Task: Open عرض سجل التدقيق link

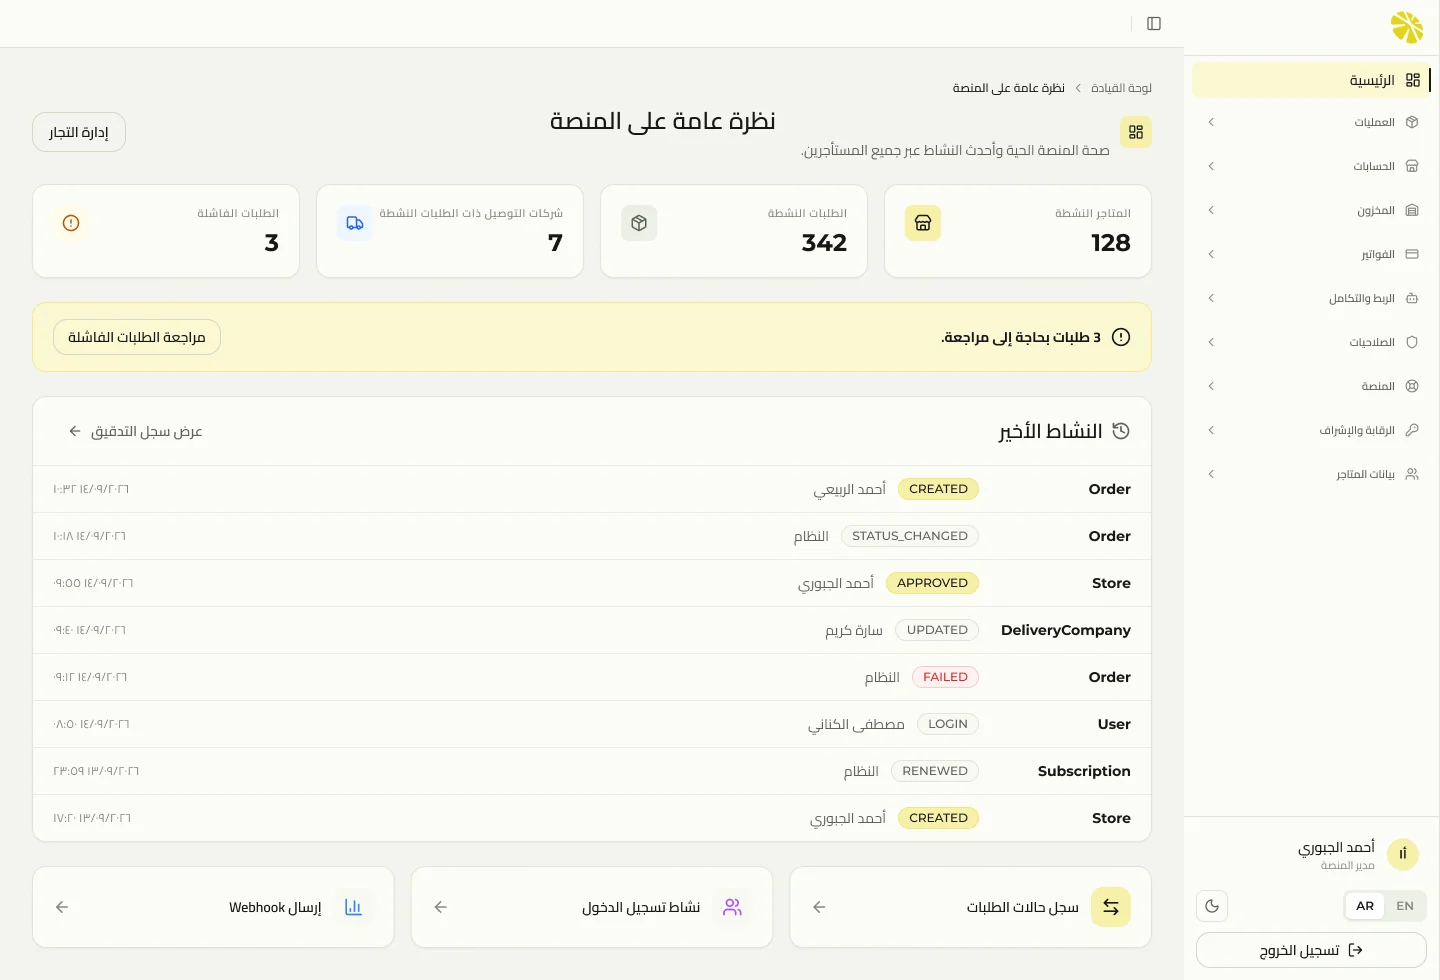Action: [x=135, y=431]
